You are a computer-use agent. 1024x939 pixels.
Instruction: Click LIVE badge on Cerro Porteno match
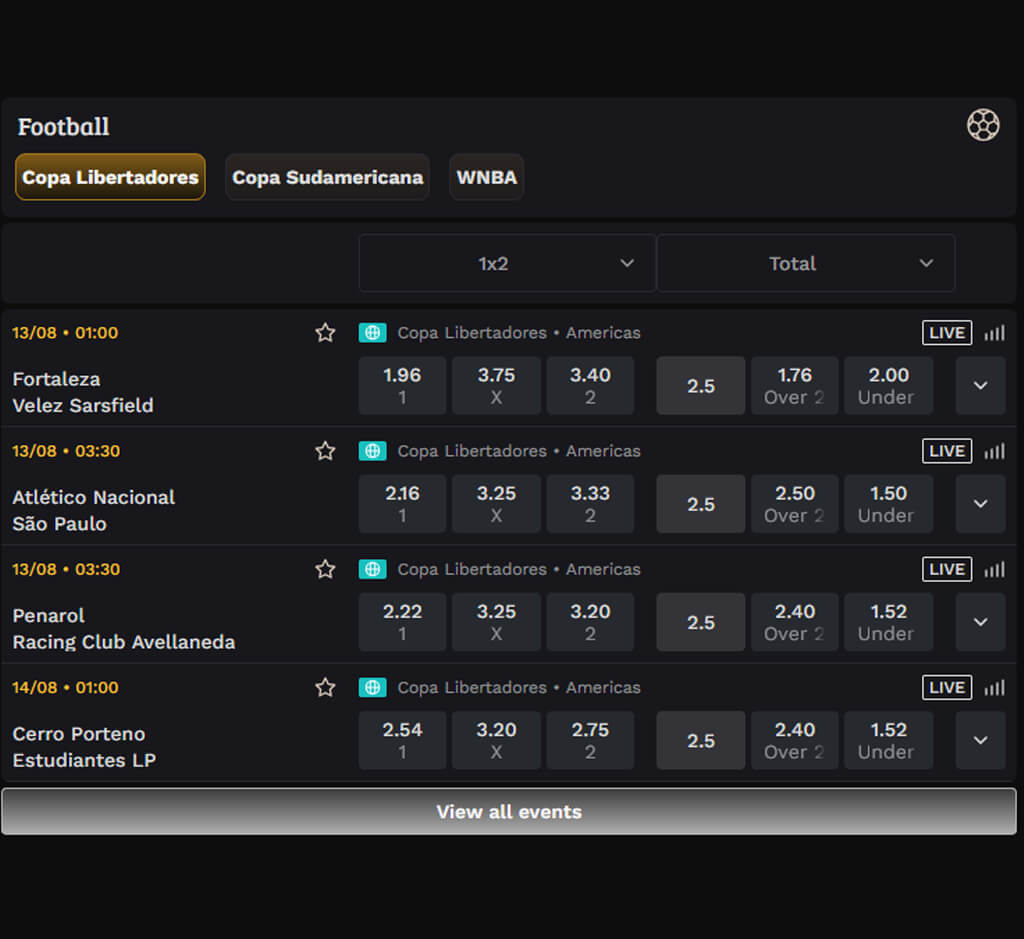pyautogui.click(x=947, y=688)
